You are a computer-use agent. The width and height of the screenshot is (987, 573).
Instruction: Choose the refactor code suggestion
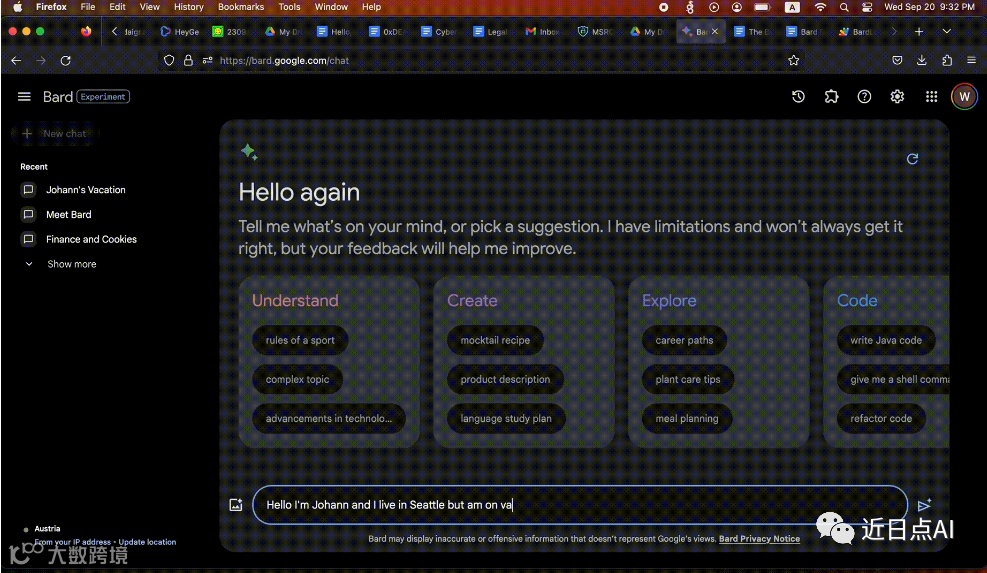tap(881, 418)
